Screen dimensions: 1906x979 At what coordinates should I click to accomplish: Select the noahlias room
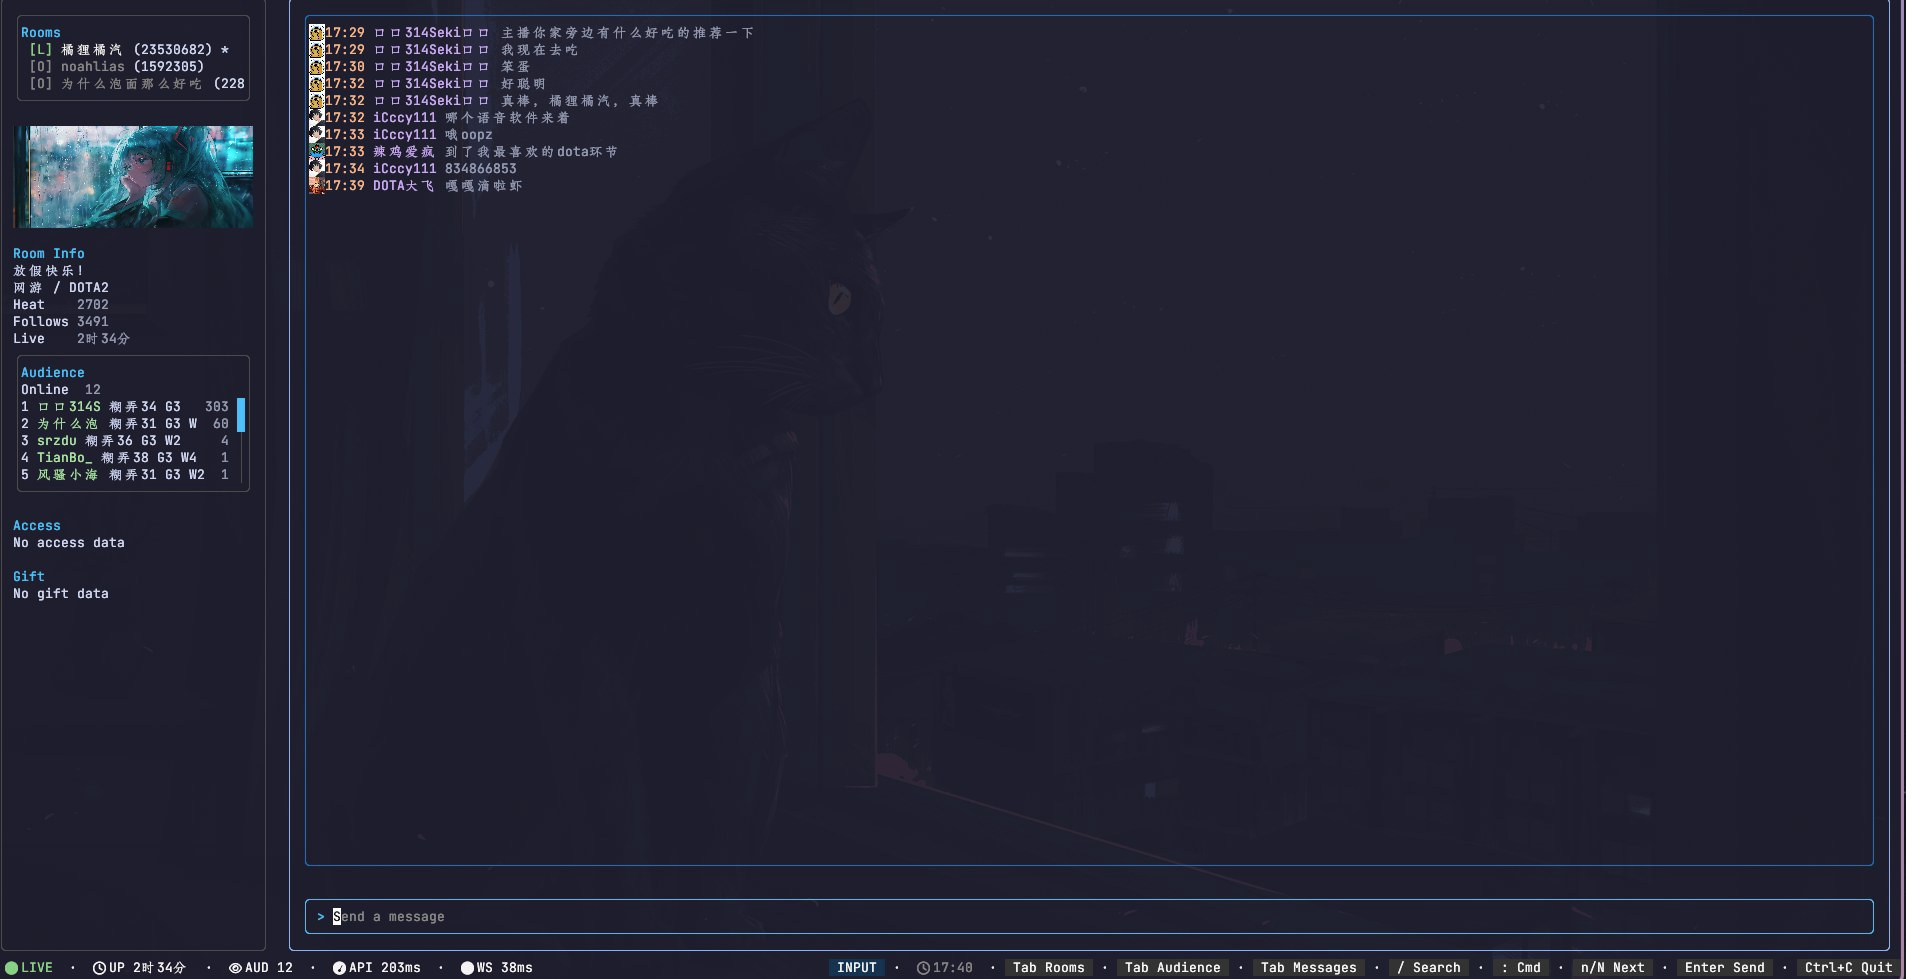[131, 67]
